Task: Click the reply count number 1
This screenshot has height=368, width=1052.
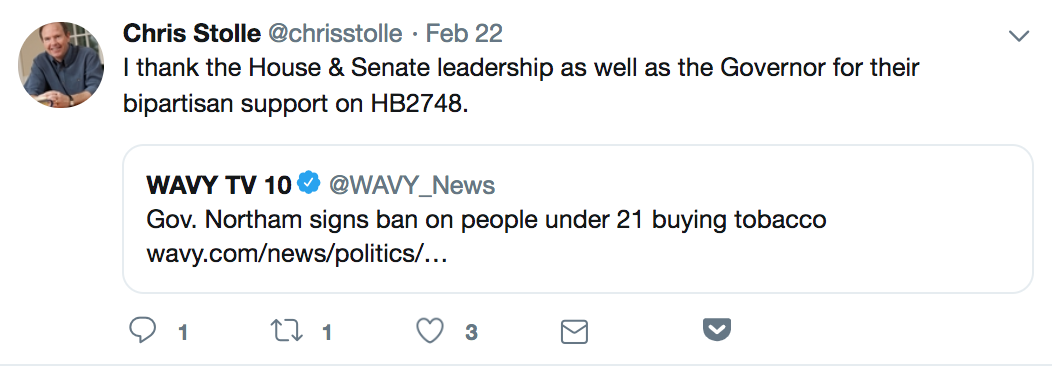Action: pos(182,333)
